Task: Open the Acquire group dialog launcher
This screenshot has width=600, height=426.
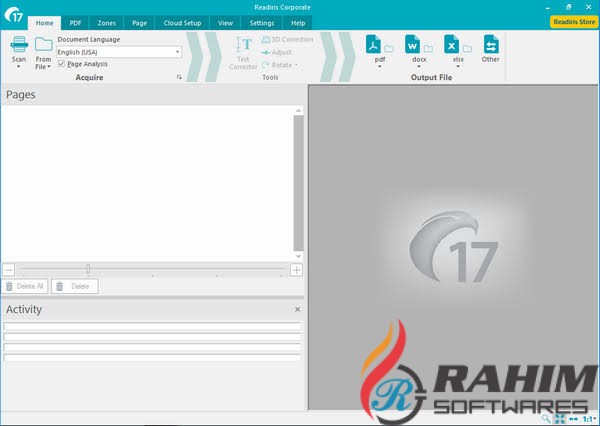Action: (179, 77)
